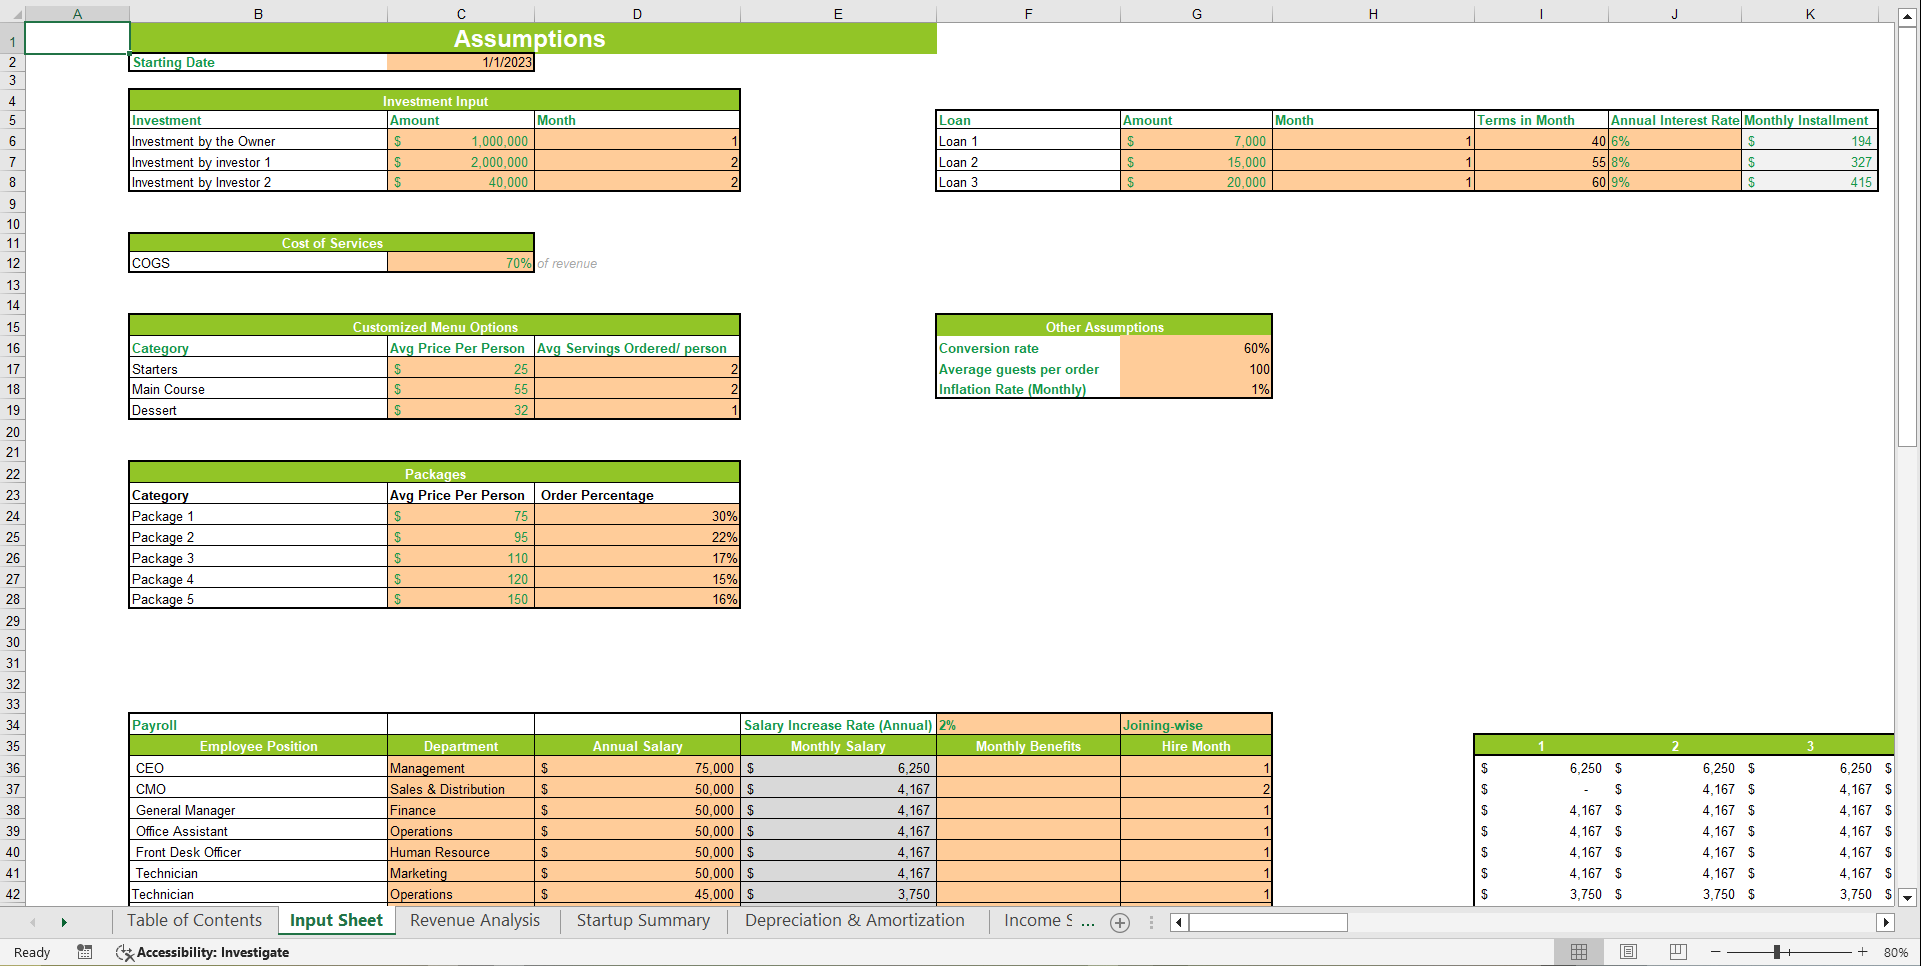Viewport: 1921px width, 966px height.
Task: Adjust the zoom slider
Action: pyautogui.click(x=1778, y=951)
